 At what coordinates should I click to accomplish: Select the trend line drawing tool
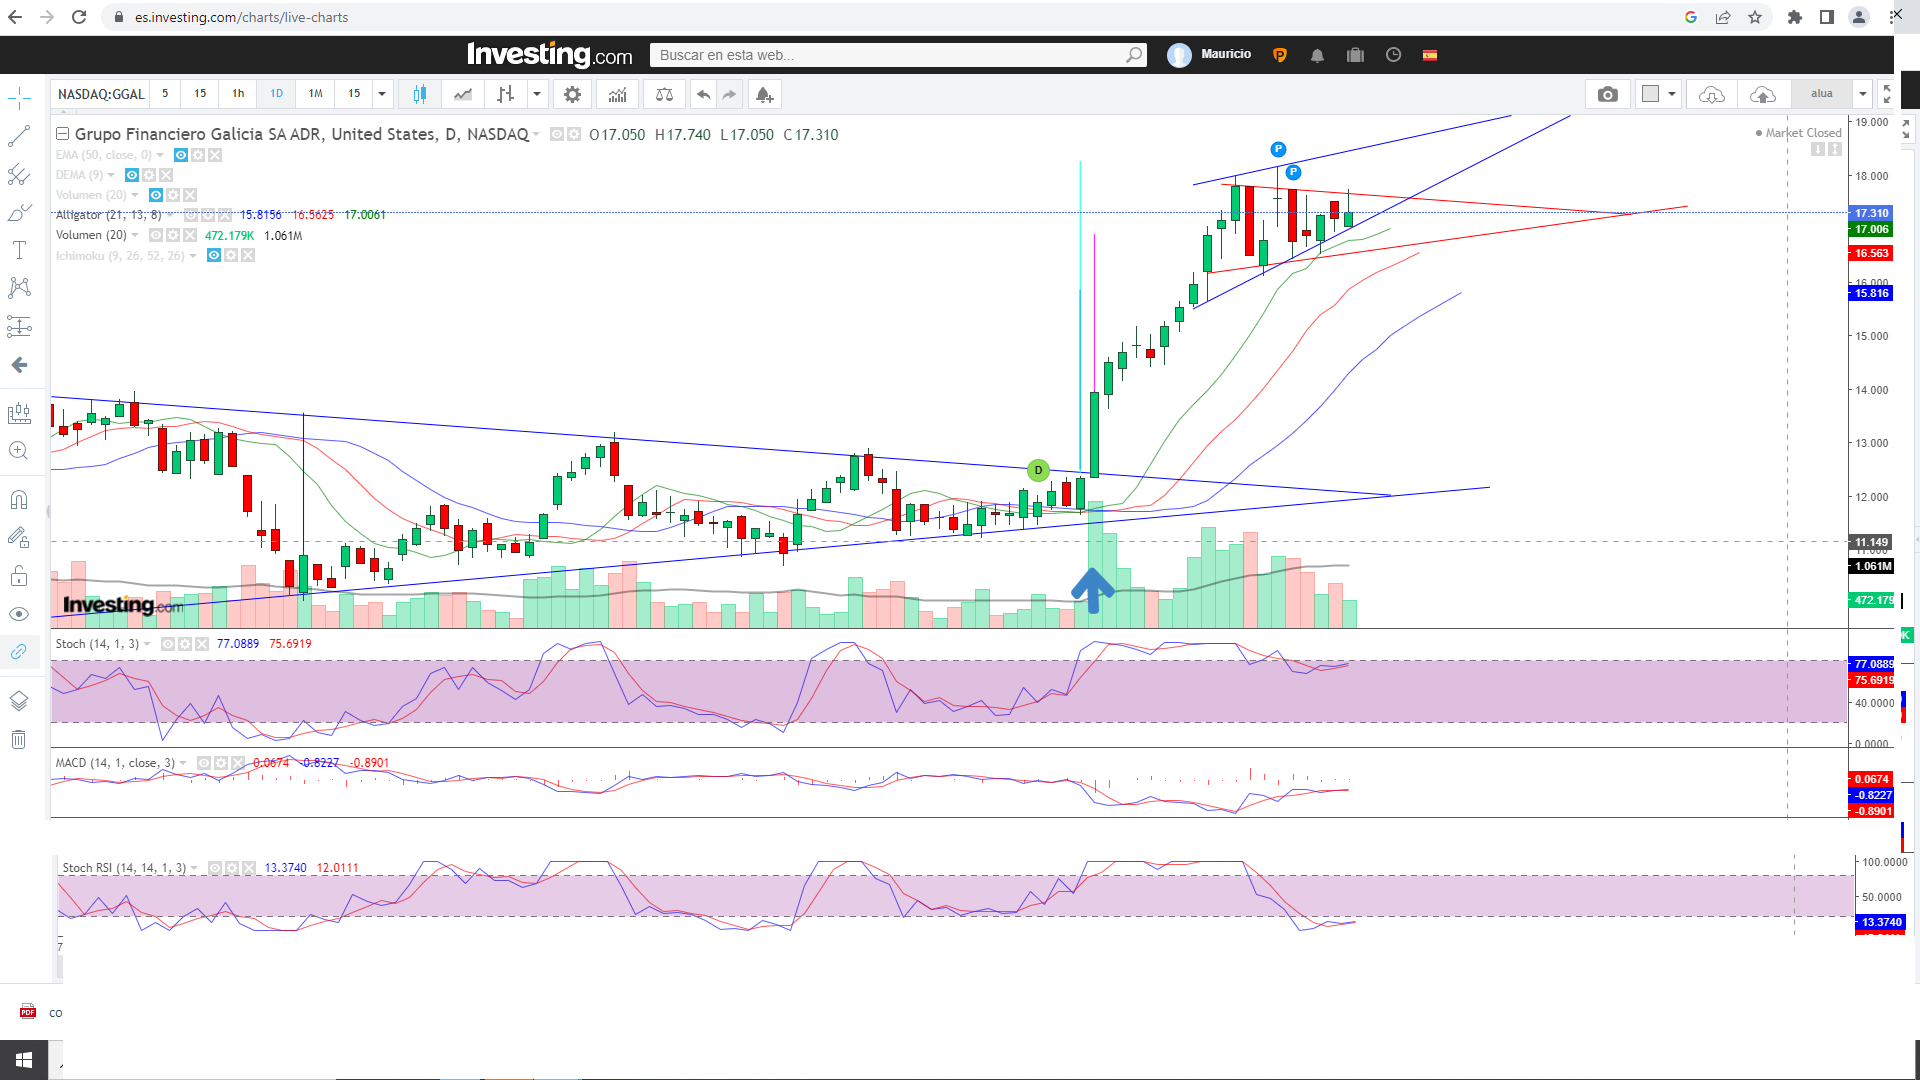click(x=19, y=136)
